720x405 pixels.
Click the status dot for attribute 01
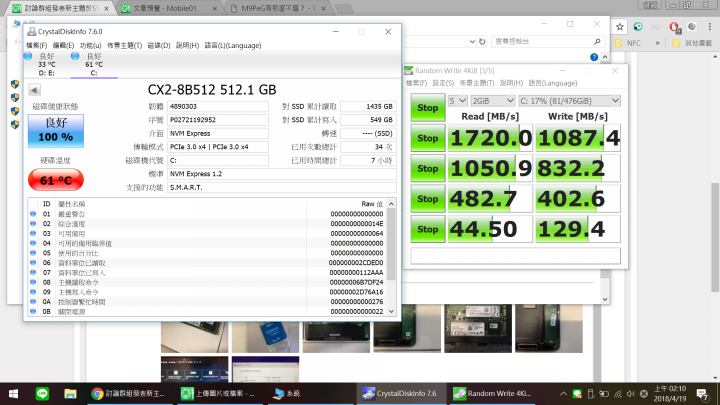click(33, 214)
